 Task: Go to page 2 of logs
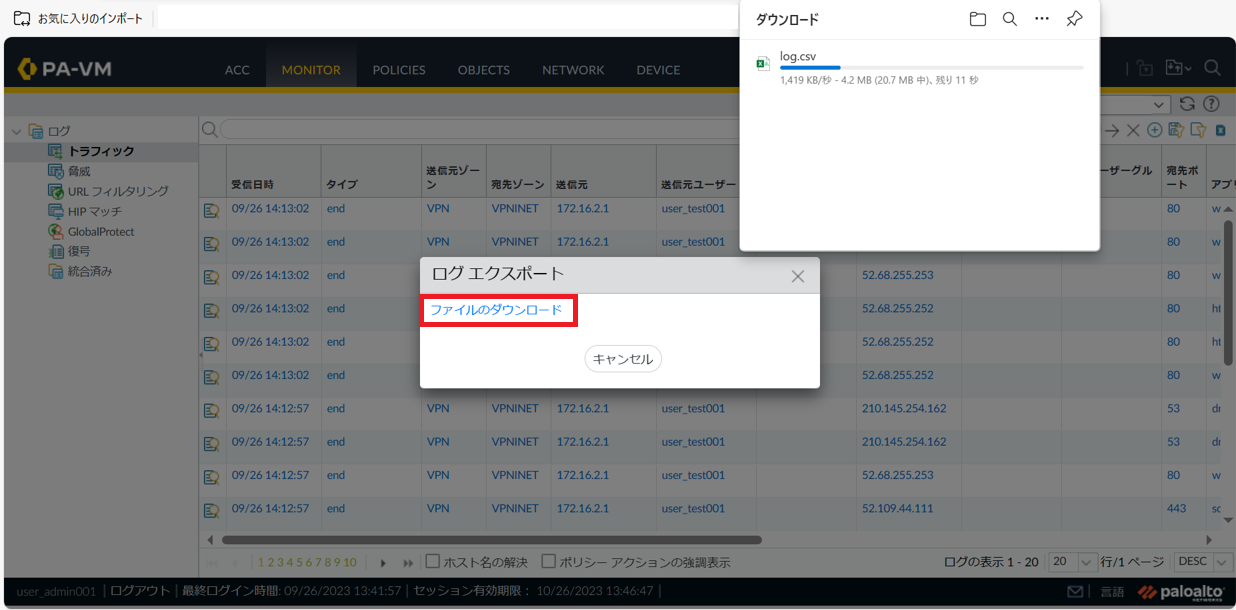271,563
